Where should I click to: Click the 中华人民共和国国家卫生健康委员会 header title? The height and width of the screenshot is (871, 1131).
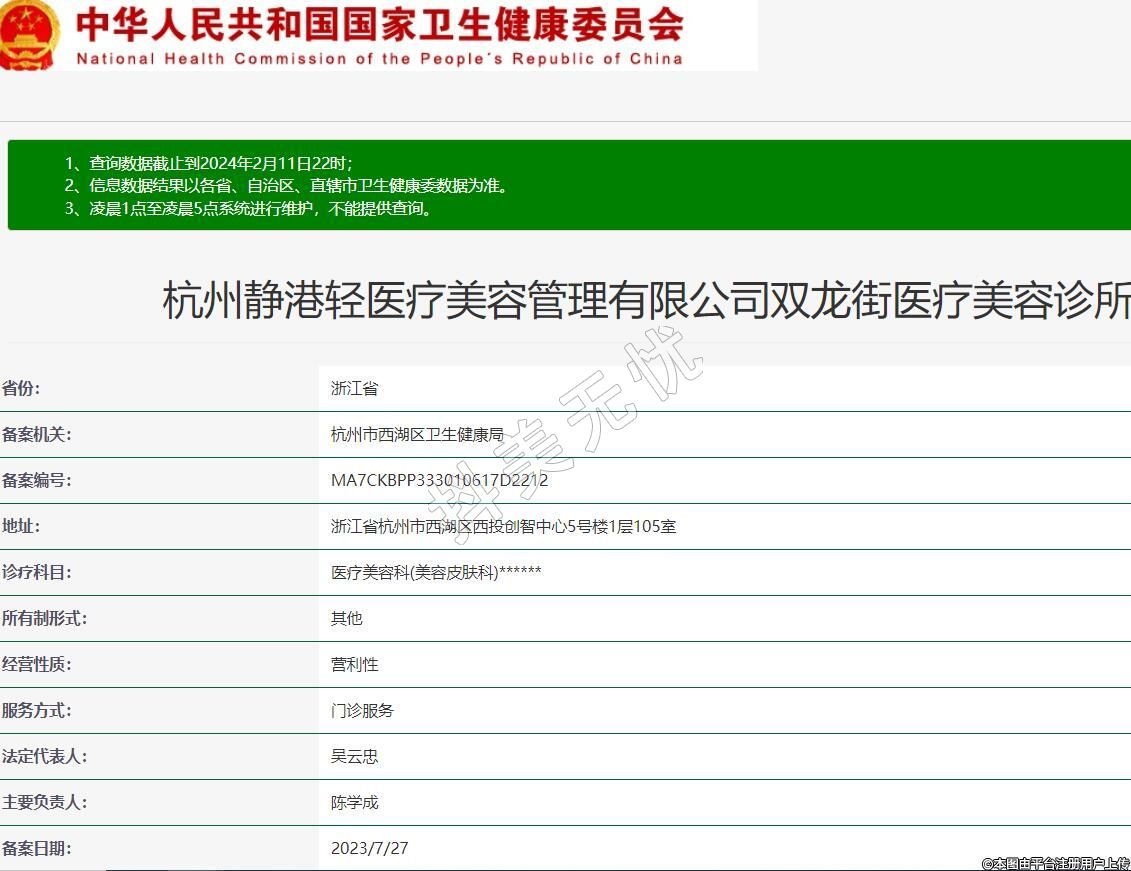380,25
